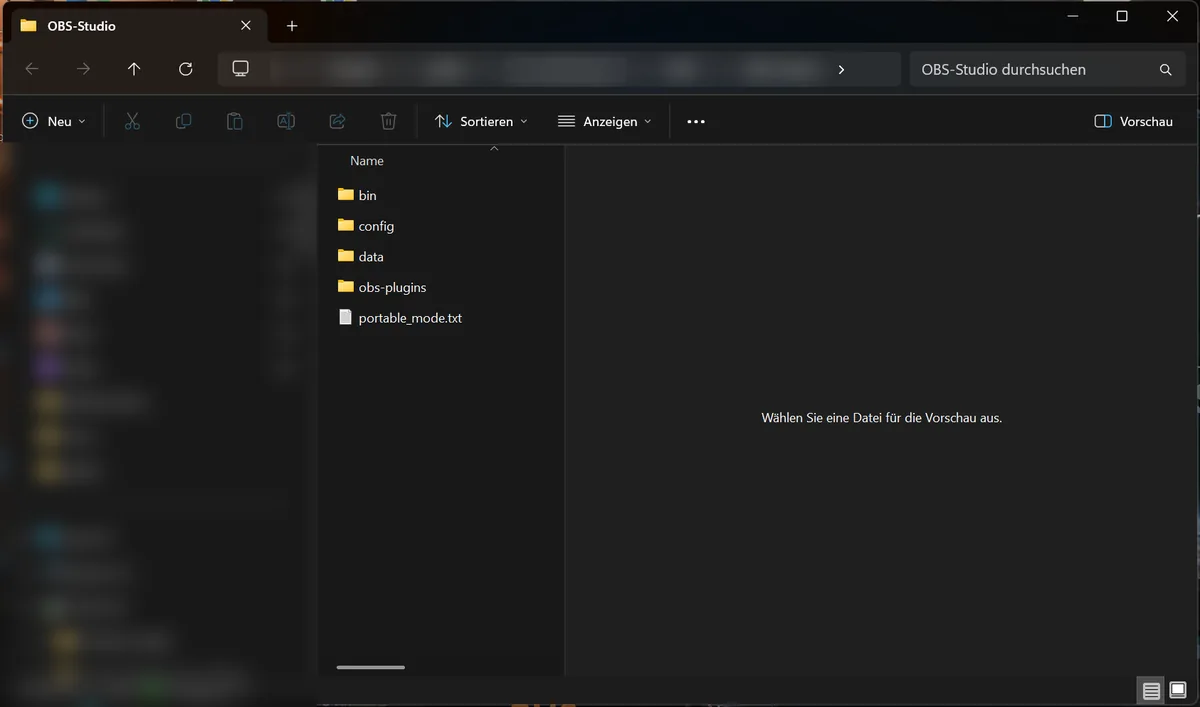This screenshot has height=707, width=1200.
Task: Click the Cut scissors icon
Action: [132, 121]
